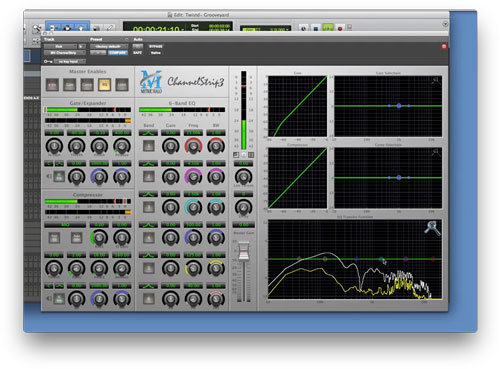The width and height of the screenshot is (500, 369).
Task: Click the red band frequency knob
Action: tap(193, 146)
